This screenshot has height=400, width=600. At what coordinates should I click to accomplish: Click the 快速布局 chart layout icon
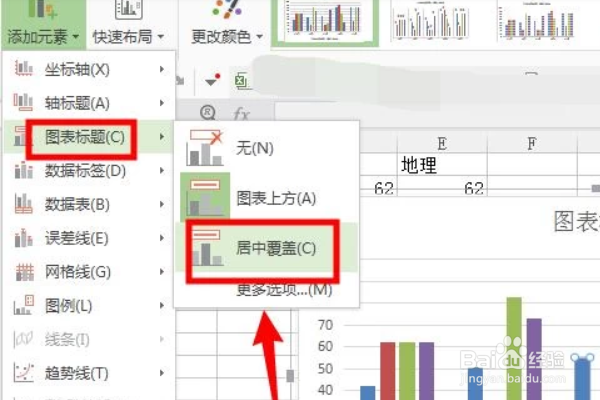(x=129, y=9)
